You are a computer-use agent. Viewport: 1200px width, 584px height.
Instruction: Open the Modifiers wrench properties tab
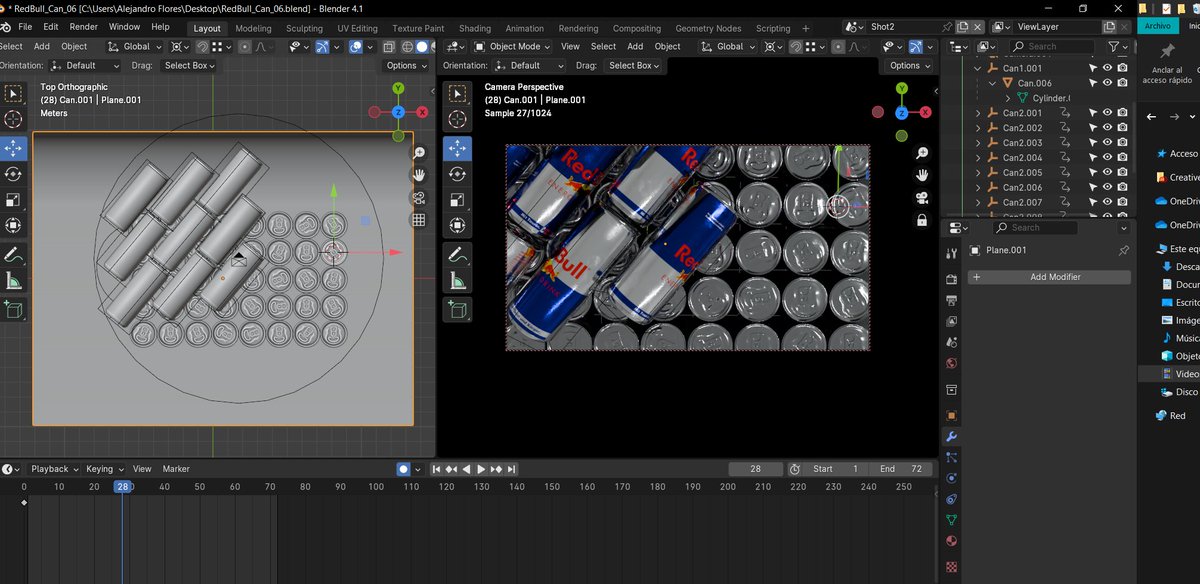(951, 436)
